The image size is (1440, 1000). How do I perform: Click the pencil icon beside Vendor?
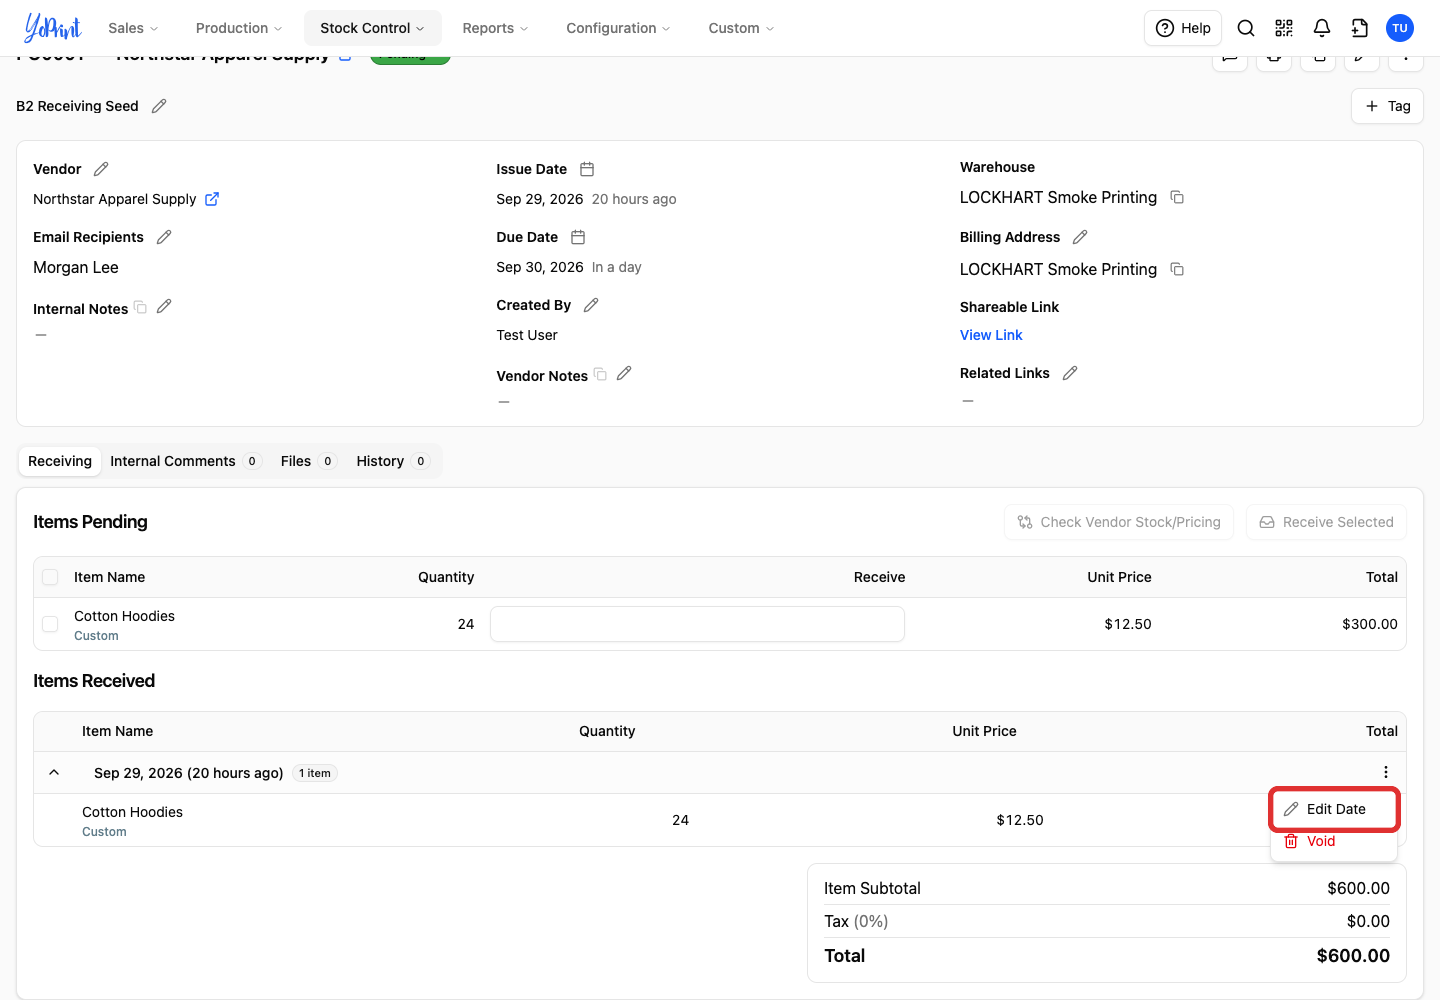pos(101,169)
